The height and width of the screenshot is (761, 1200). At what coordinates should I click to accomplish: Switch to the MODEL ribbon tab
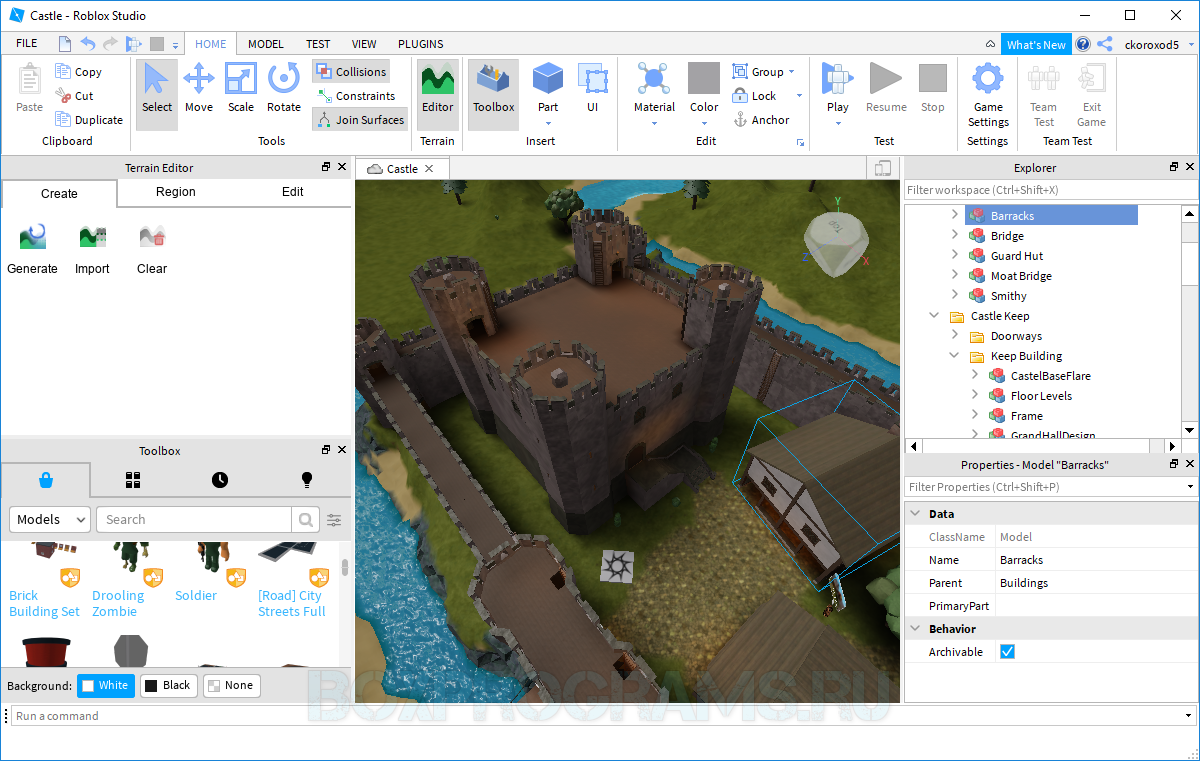[266, 44]
